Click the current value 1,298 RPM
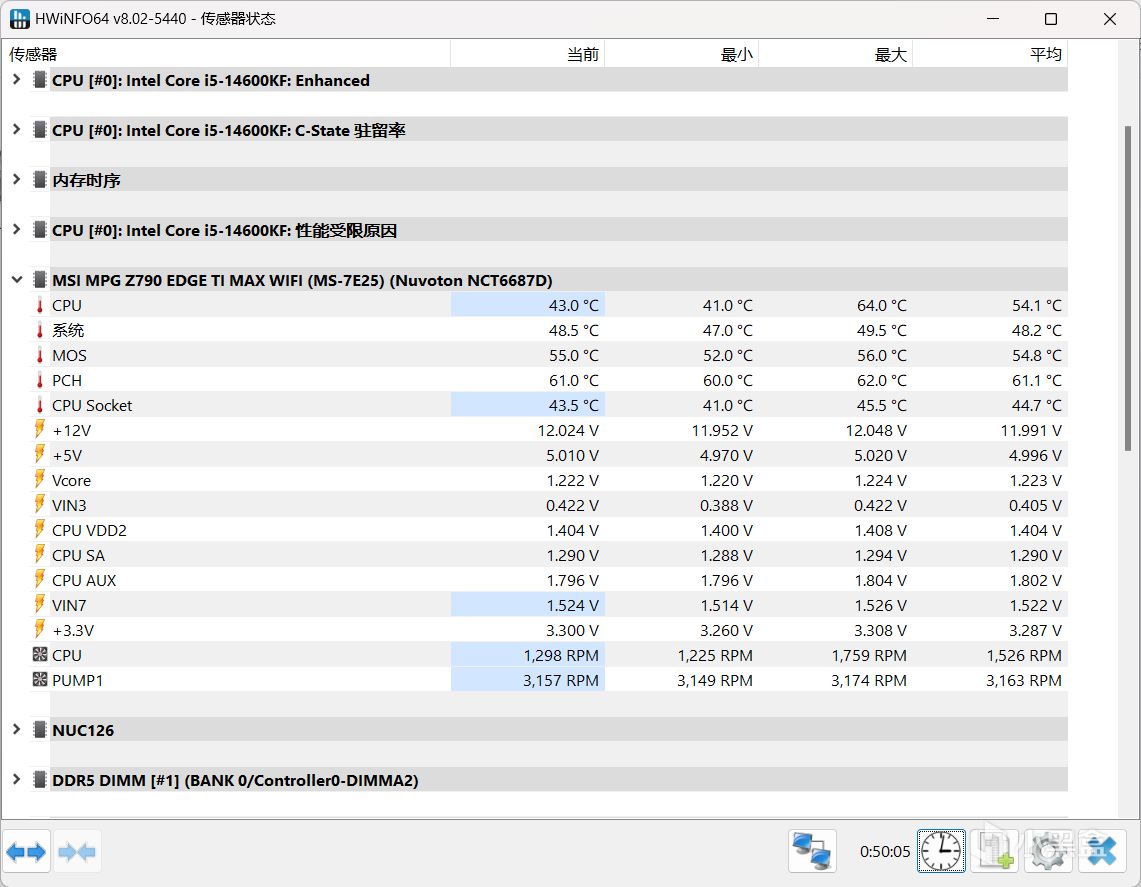Image resolution: width=1141 pixels, height=887 pixels. (x=561, y=656)
